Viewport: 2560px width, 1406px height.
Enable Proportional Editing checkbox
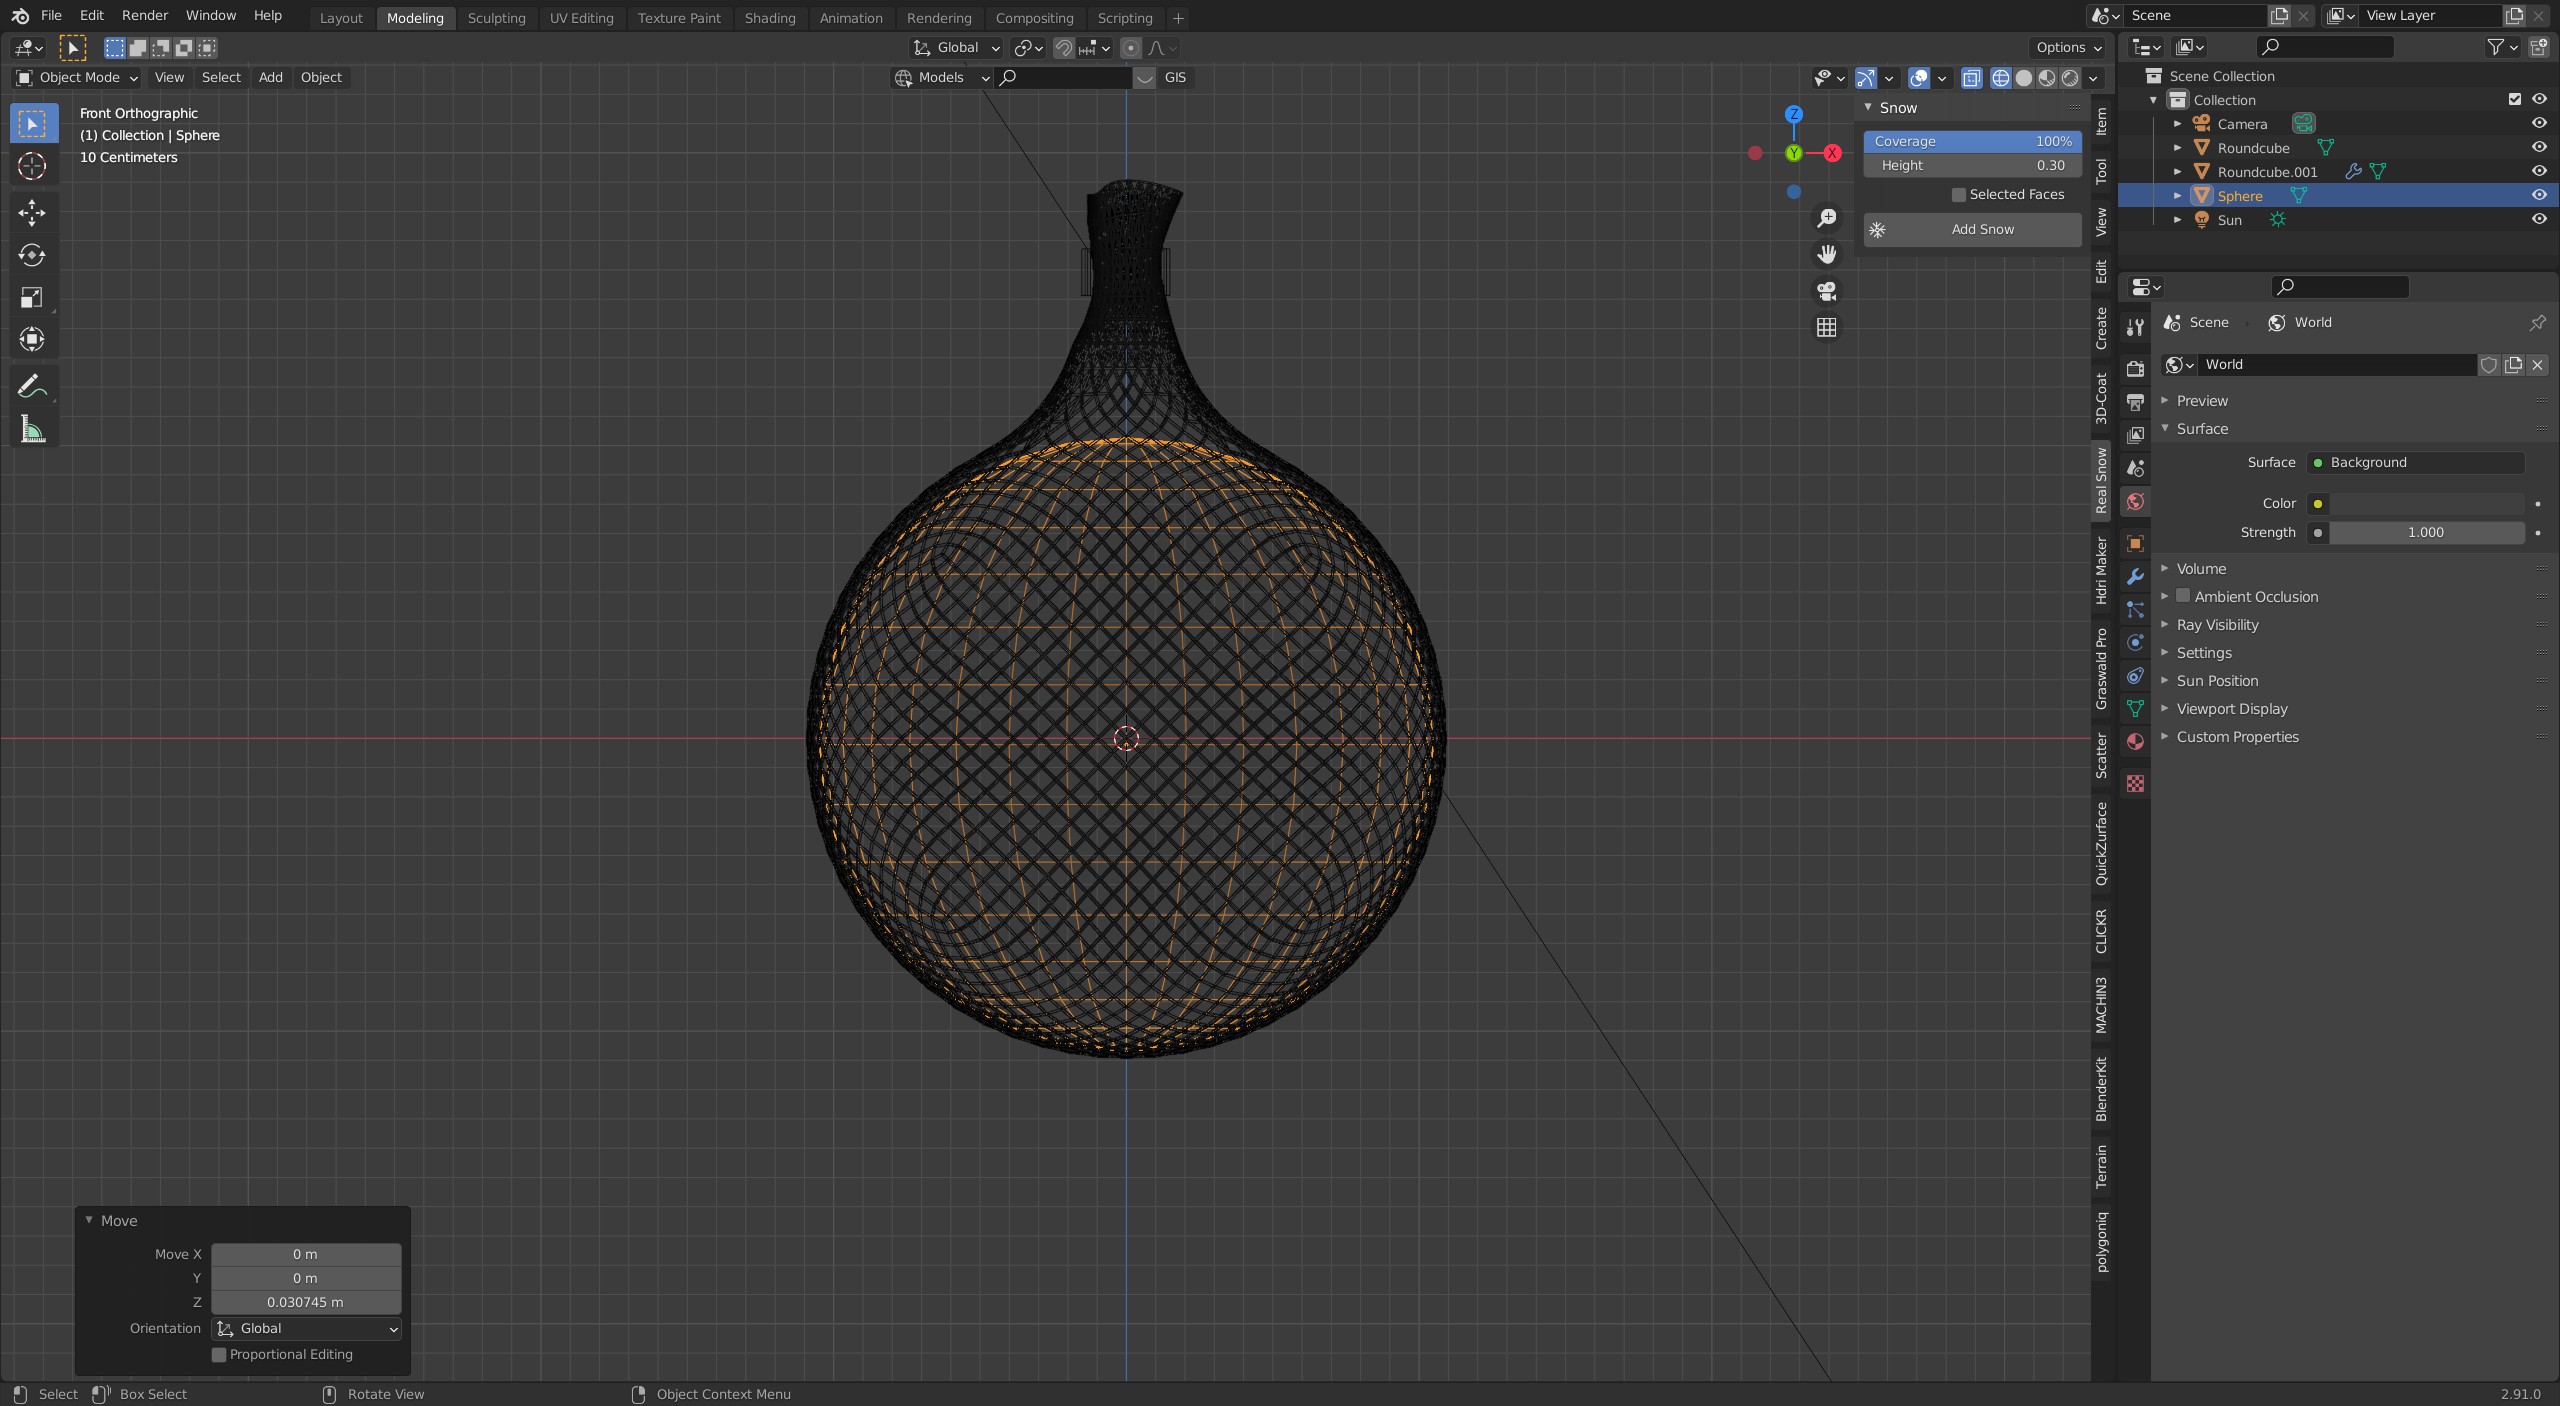(x=219, y=1355)
